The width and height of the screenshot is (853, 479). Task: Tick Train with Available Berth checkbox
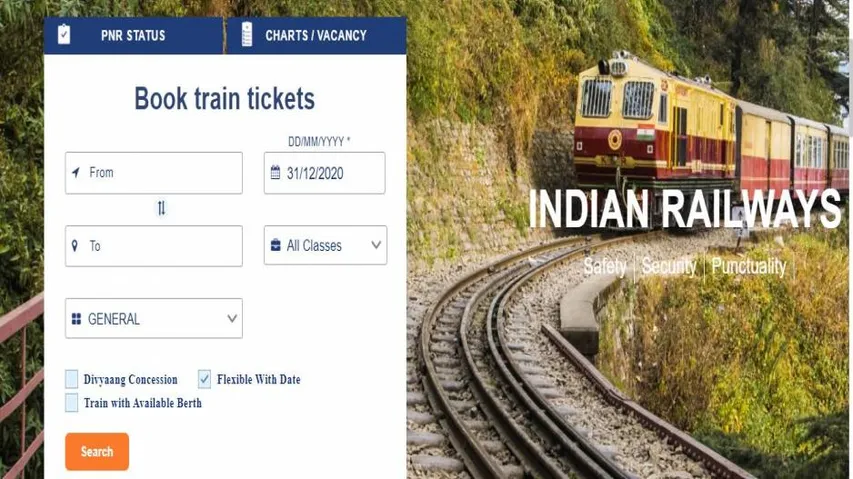pyautogui.click(x=71, y=403)
